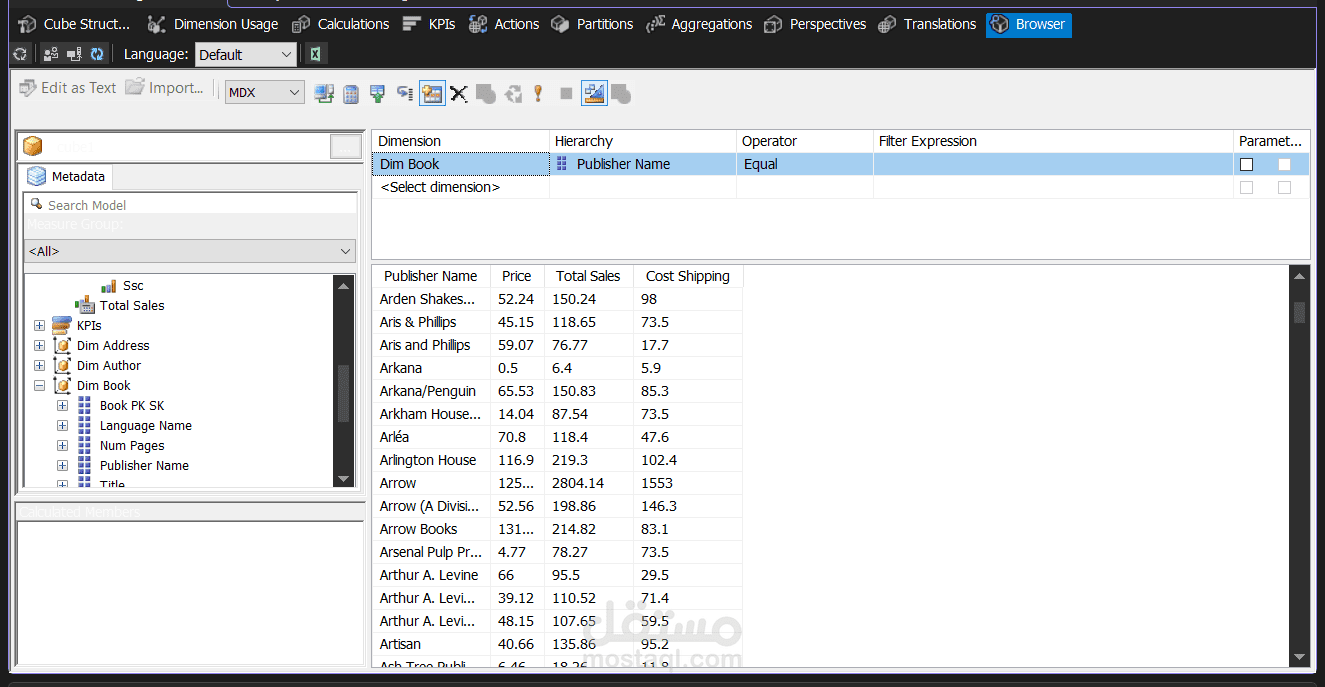Open the Translations tab

927,24
